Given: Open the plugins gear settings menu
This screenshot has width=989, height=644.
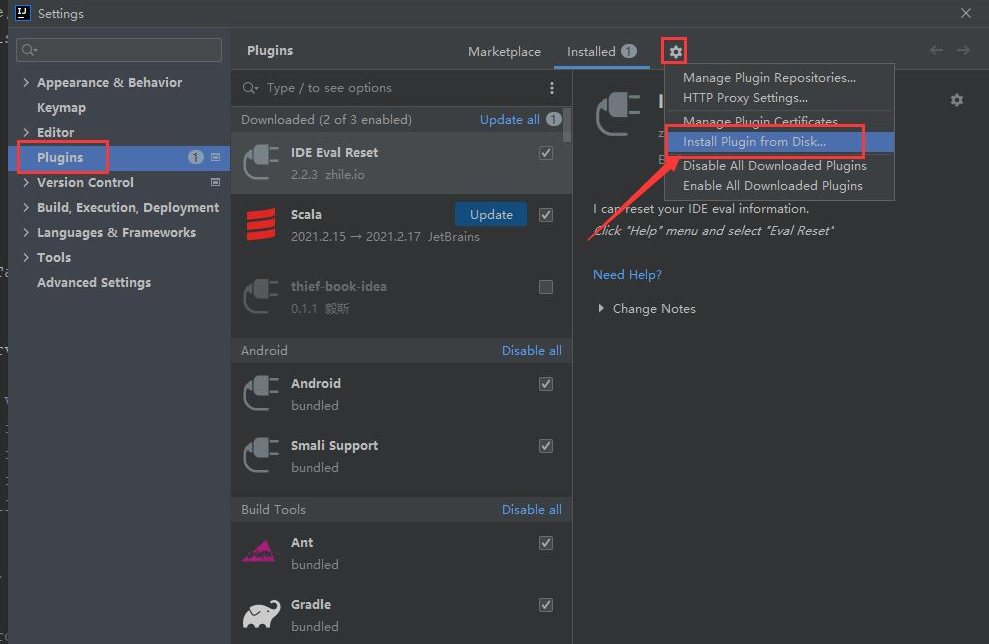Looking at the screenshot, I should (x=675, y=51).
